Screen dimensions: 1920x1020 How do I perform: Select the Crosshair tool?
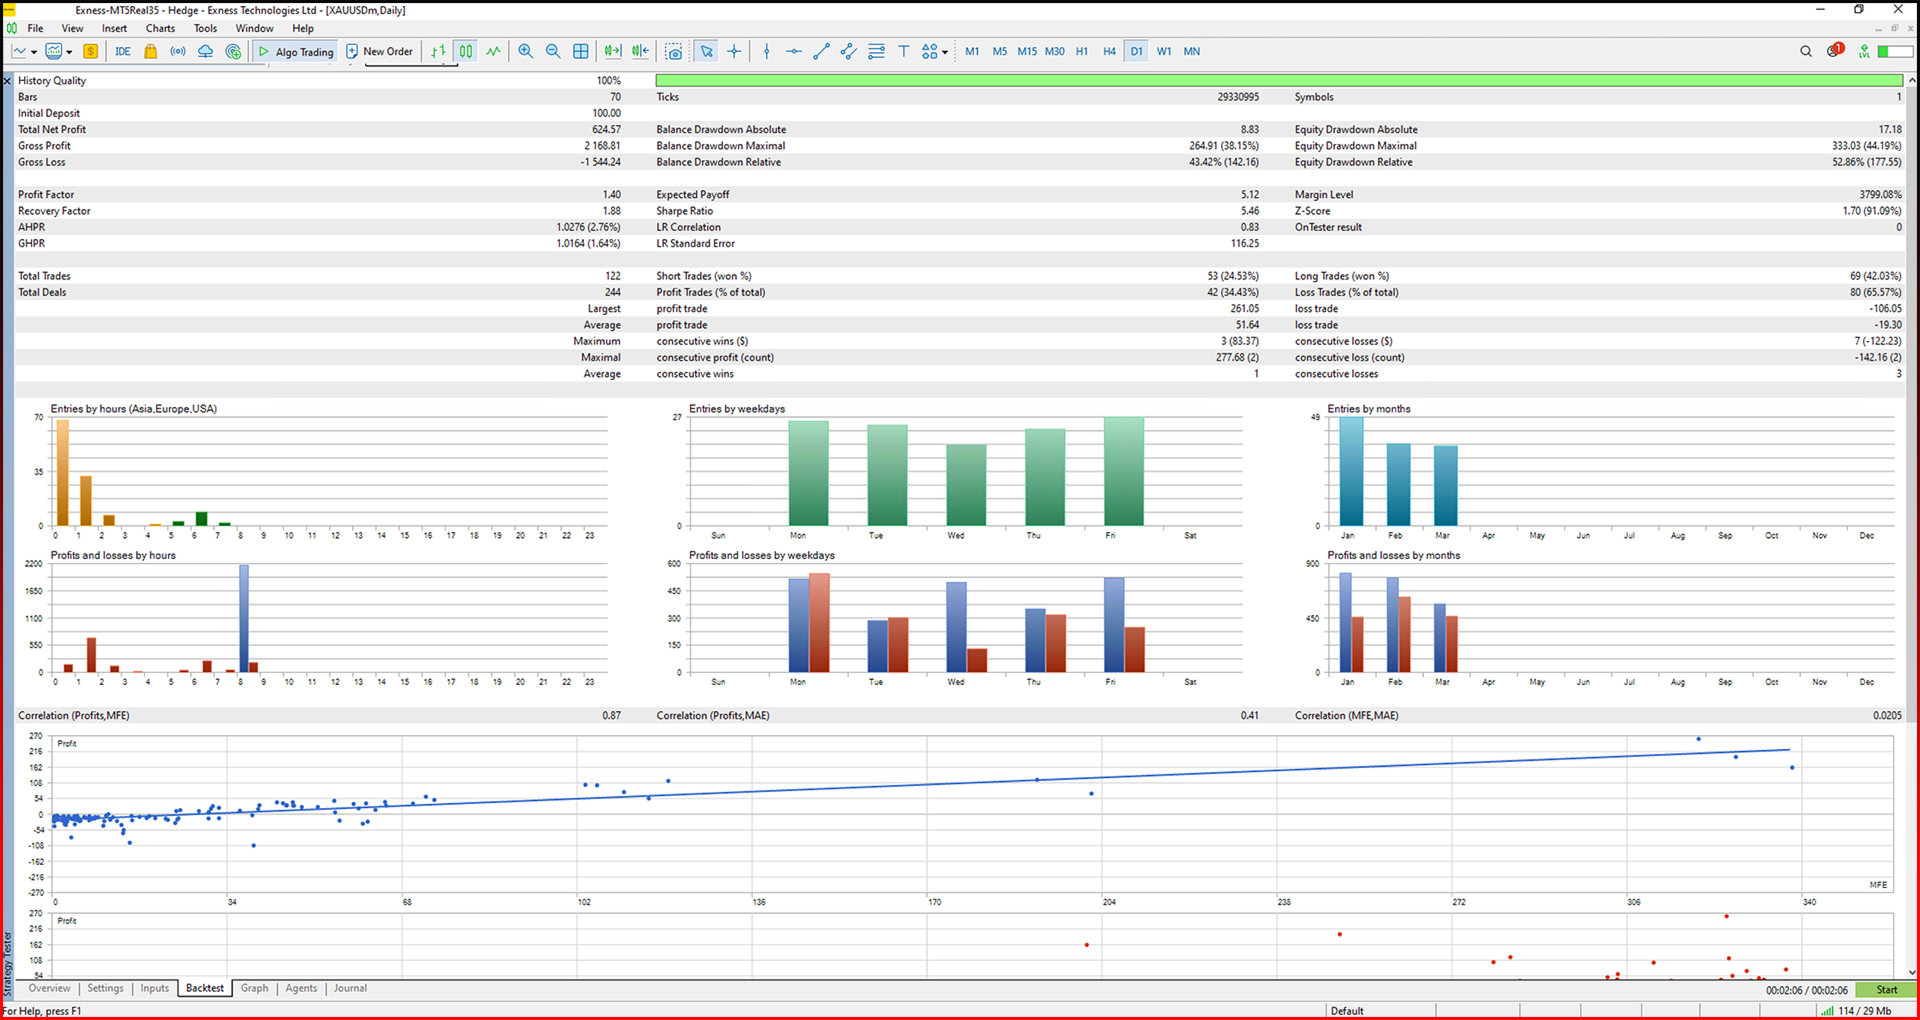734,52
